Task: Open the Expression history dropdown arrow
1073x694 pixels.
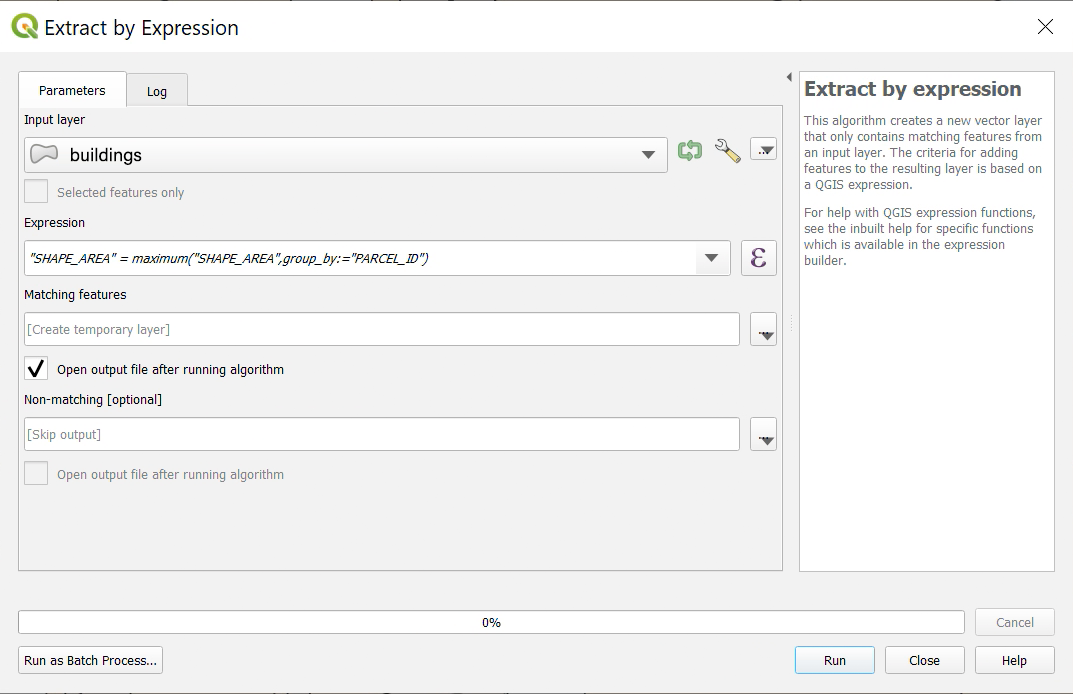Action: click(x=711, y=258)
